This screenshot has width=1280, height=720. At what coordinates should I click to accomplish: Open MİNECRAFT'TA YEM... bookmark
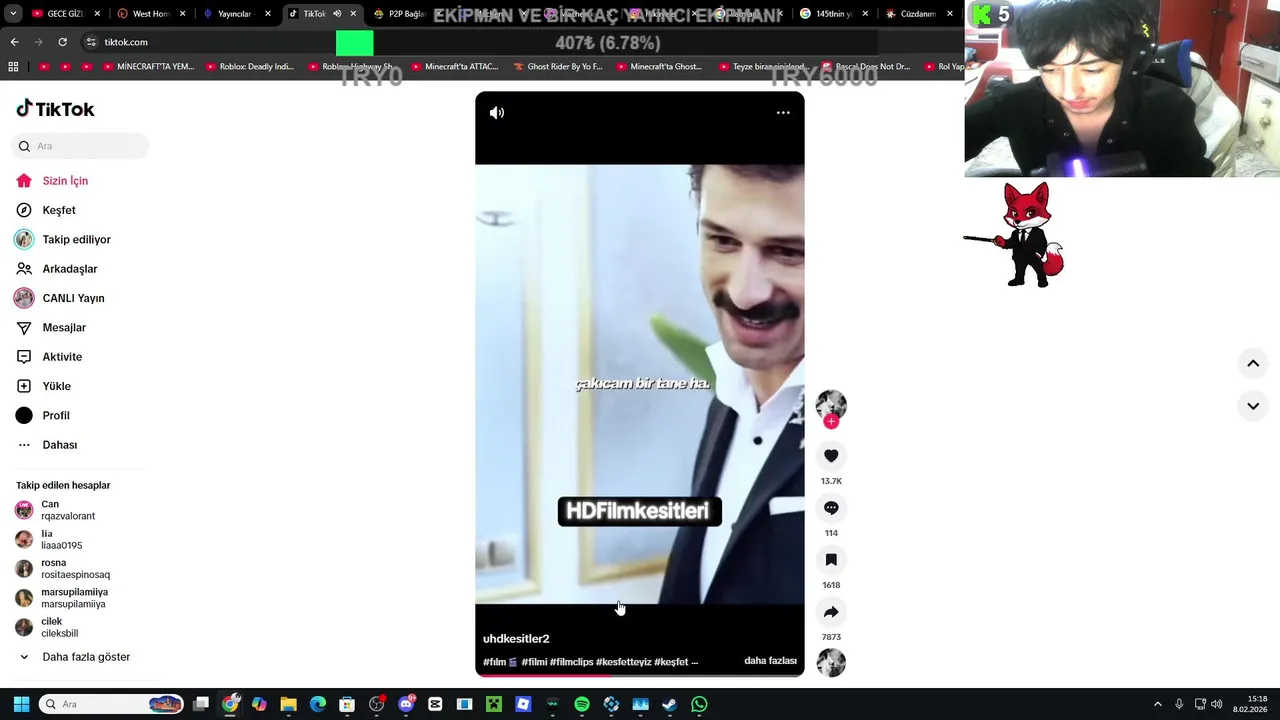click(147, 67)
